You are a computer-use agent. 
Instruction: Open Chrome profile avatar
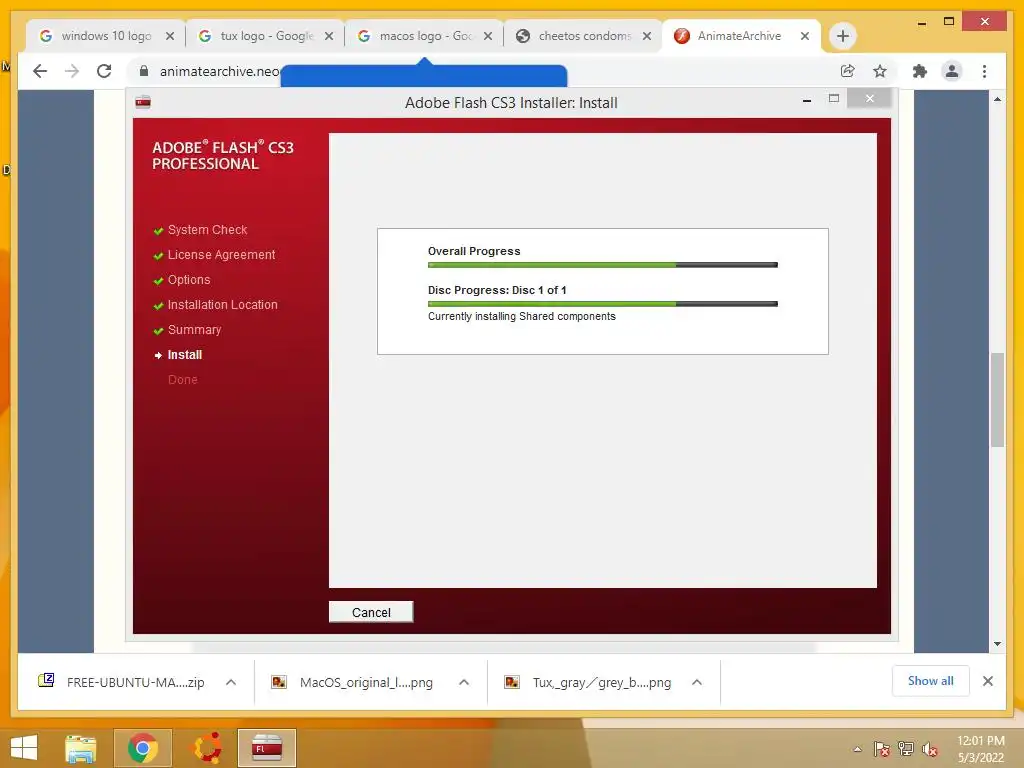pyautogui.click(x=952, y=71)
